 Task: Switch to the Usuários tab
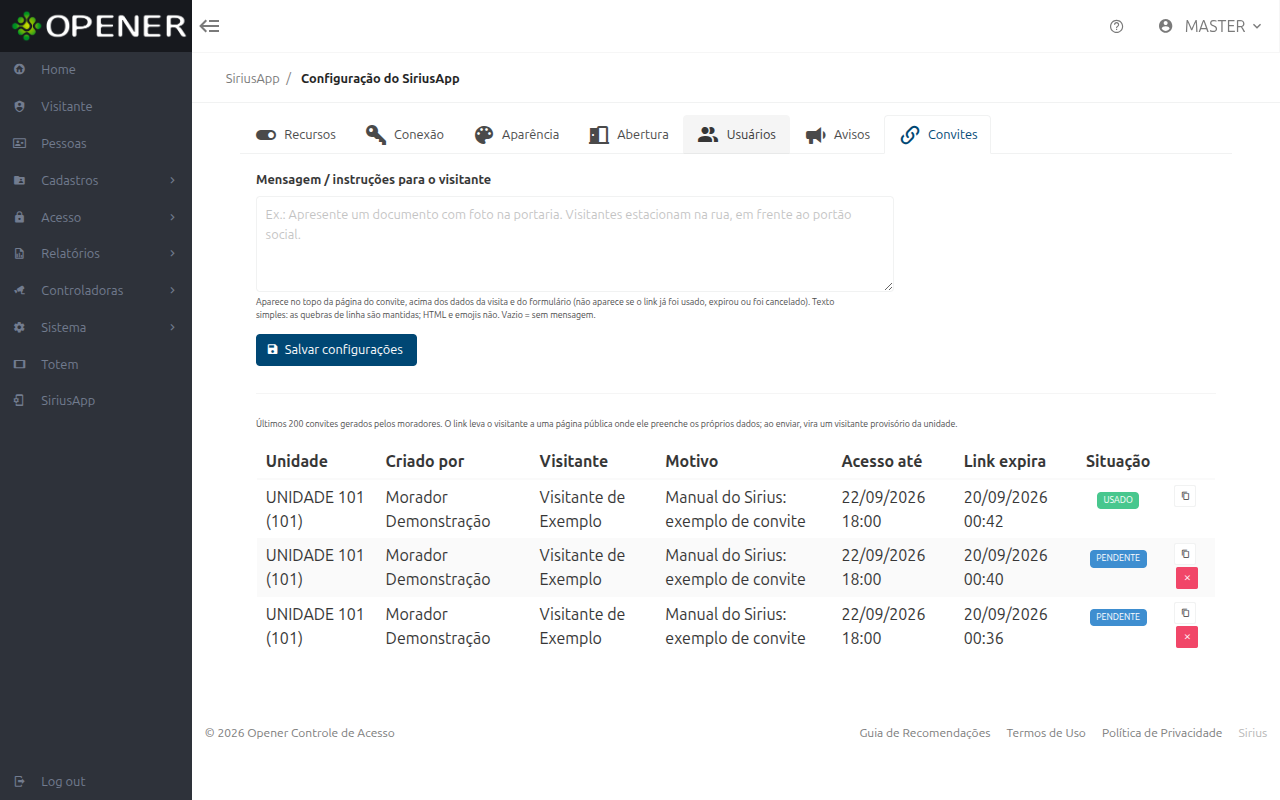click(x=737, y=134)
